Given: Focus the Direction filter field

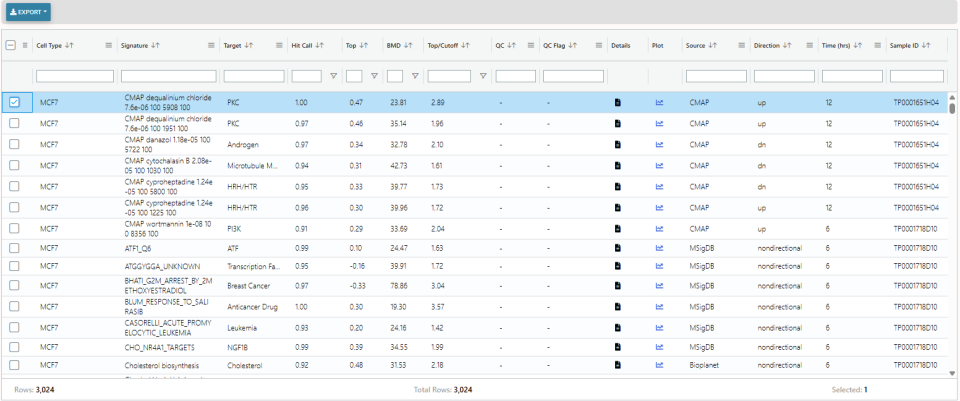Looking at the screenshot, I should point(784,76).
